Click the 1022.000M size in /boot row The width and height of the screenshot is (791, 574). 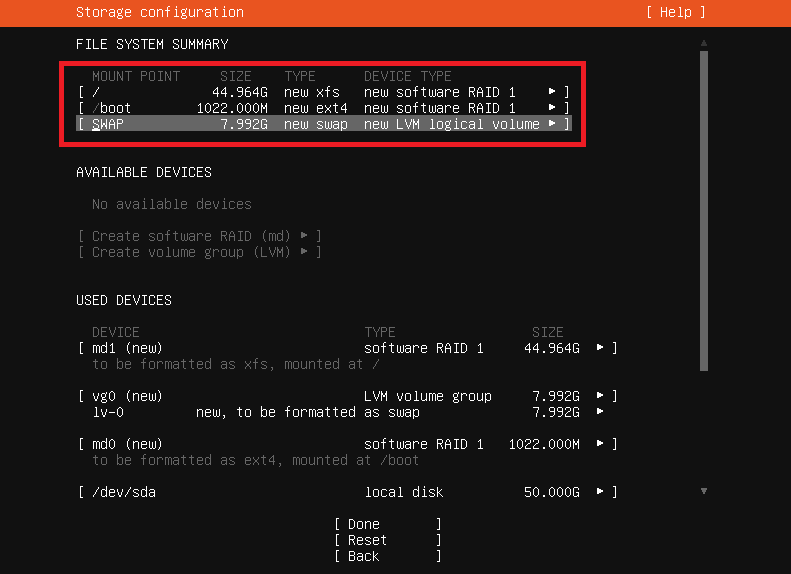[232, 108]
